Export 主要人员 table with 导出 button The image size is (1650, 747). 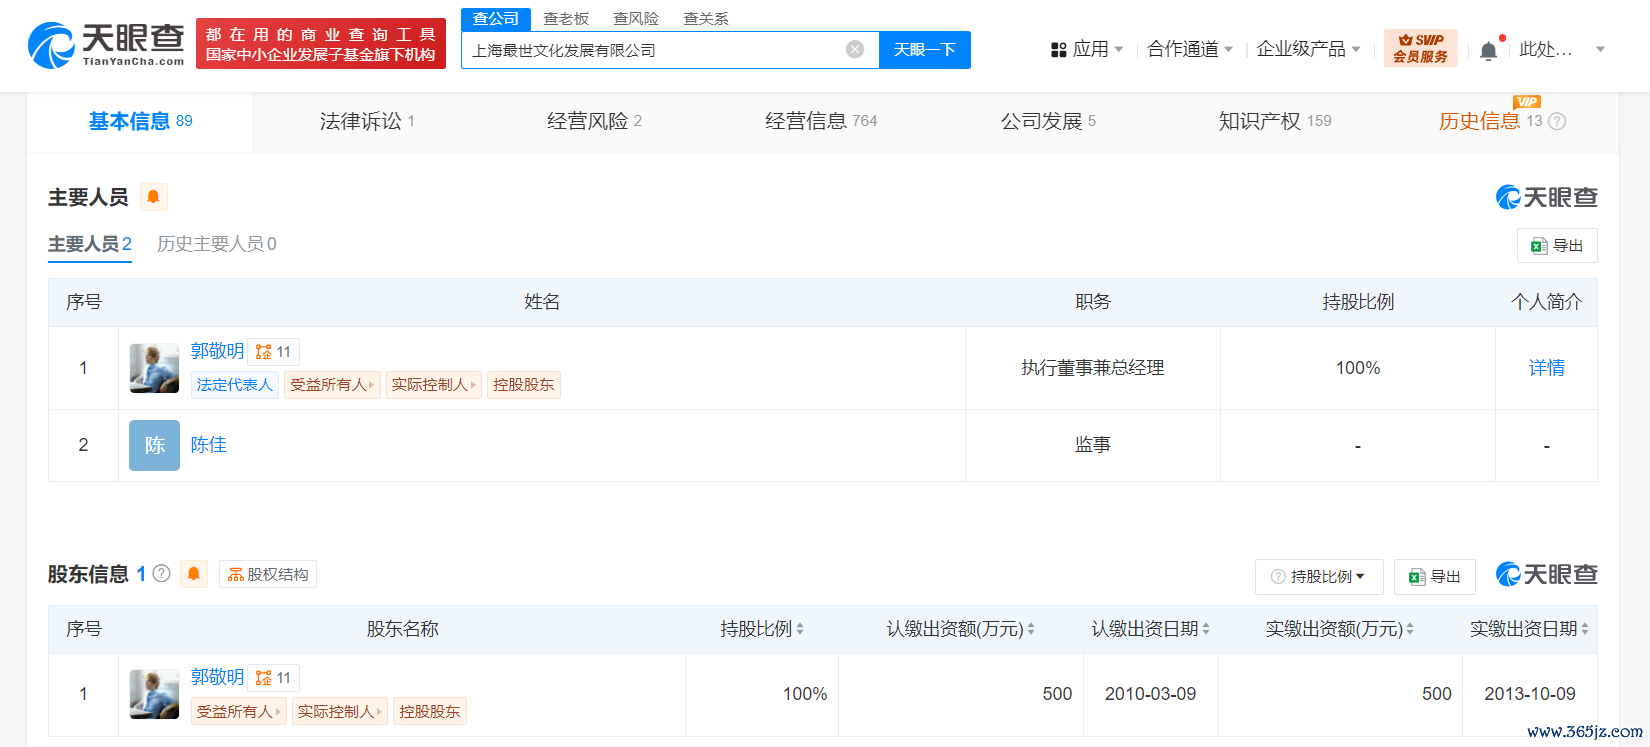click(1557, 246)
